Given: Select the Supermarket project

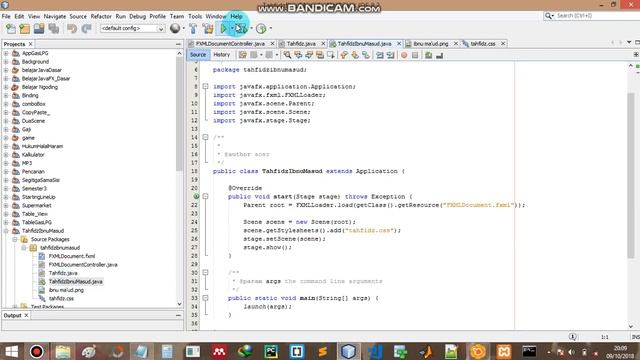Looking at the screenshot, I should (x=36, y=206).
